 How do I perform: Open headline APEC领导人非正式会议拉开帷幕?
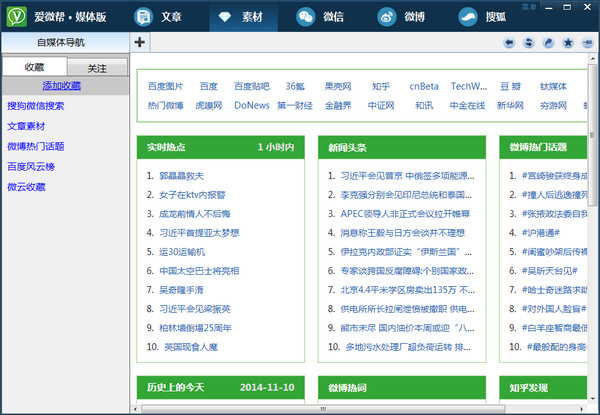pos(405,214)
